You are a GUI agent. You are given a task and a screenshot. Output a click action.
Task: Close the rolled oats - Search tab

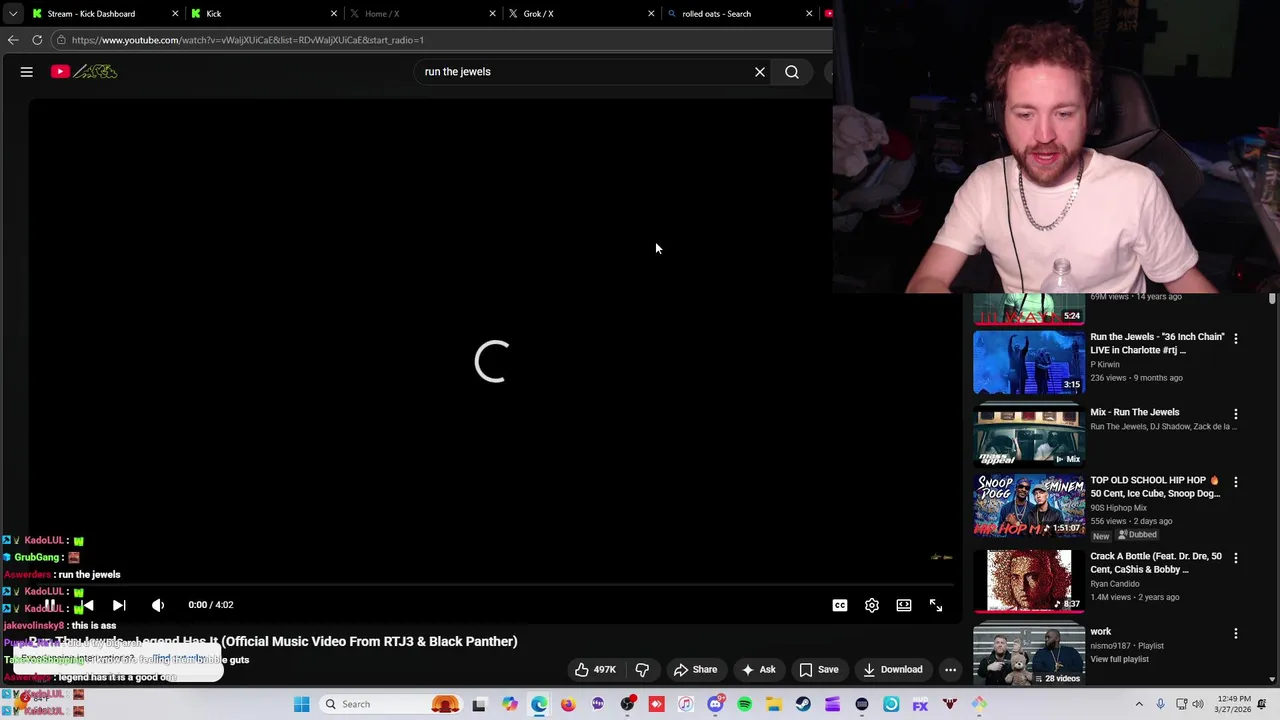809,14
